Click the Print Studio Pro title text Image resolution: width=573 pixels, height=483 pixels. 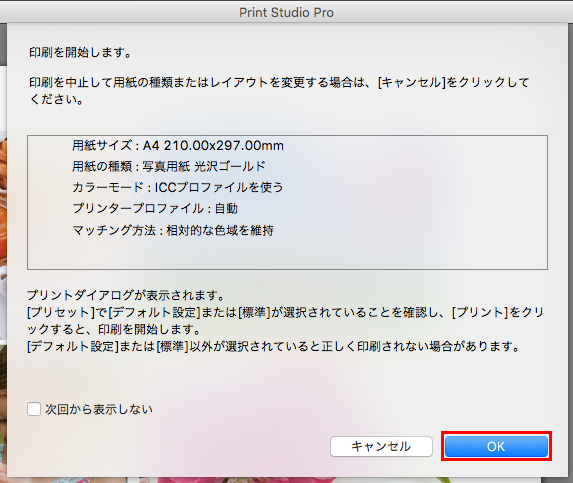click(x=286, y=12)
